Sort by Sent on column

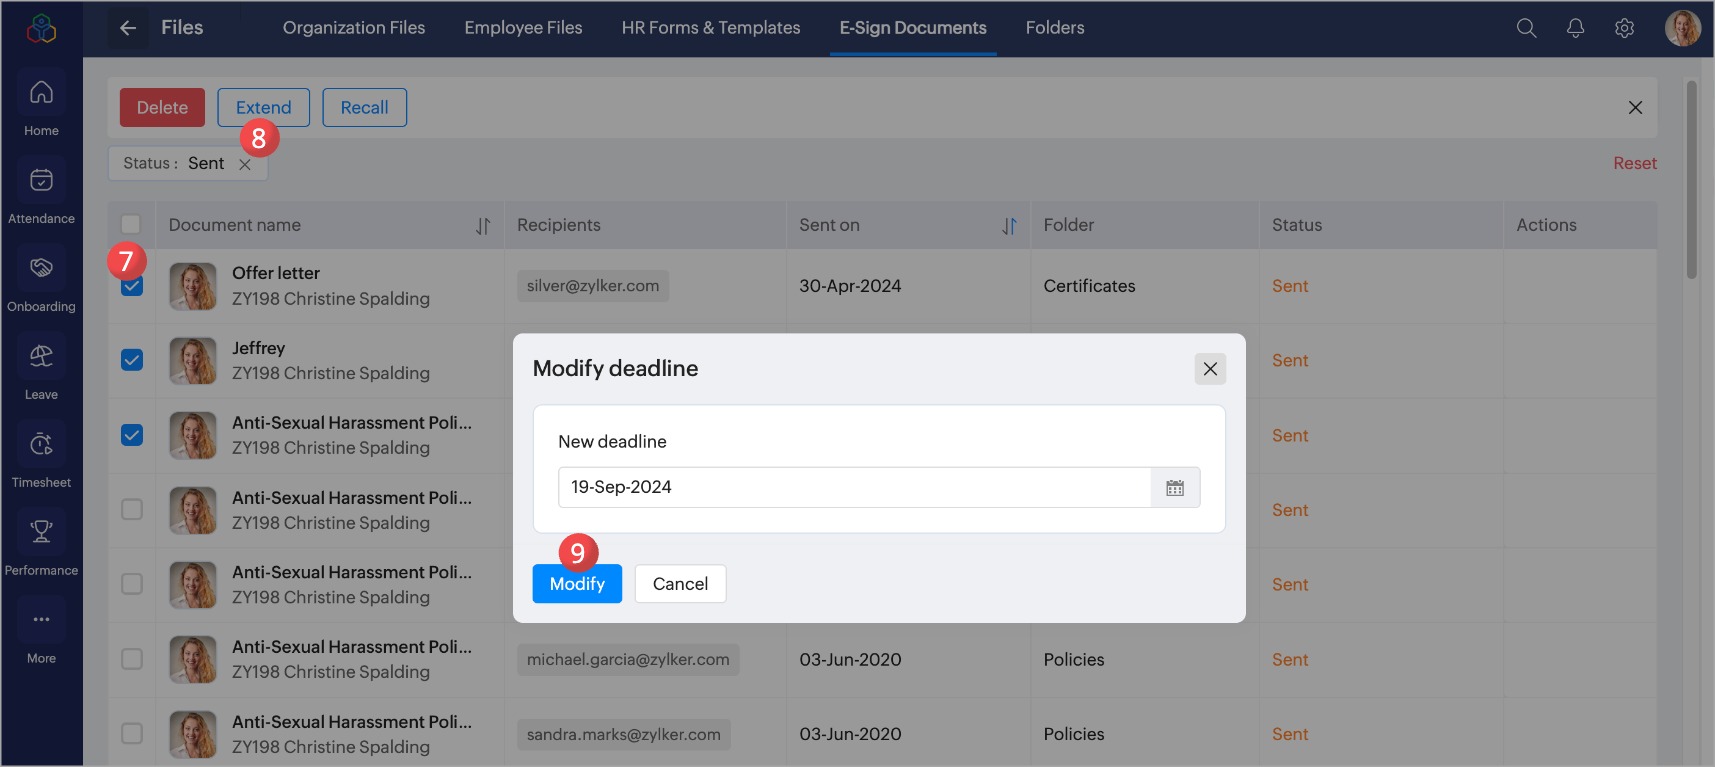[x=1009, y=226]
